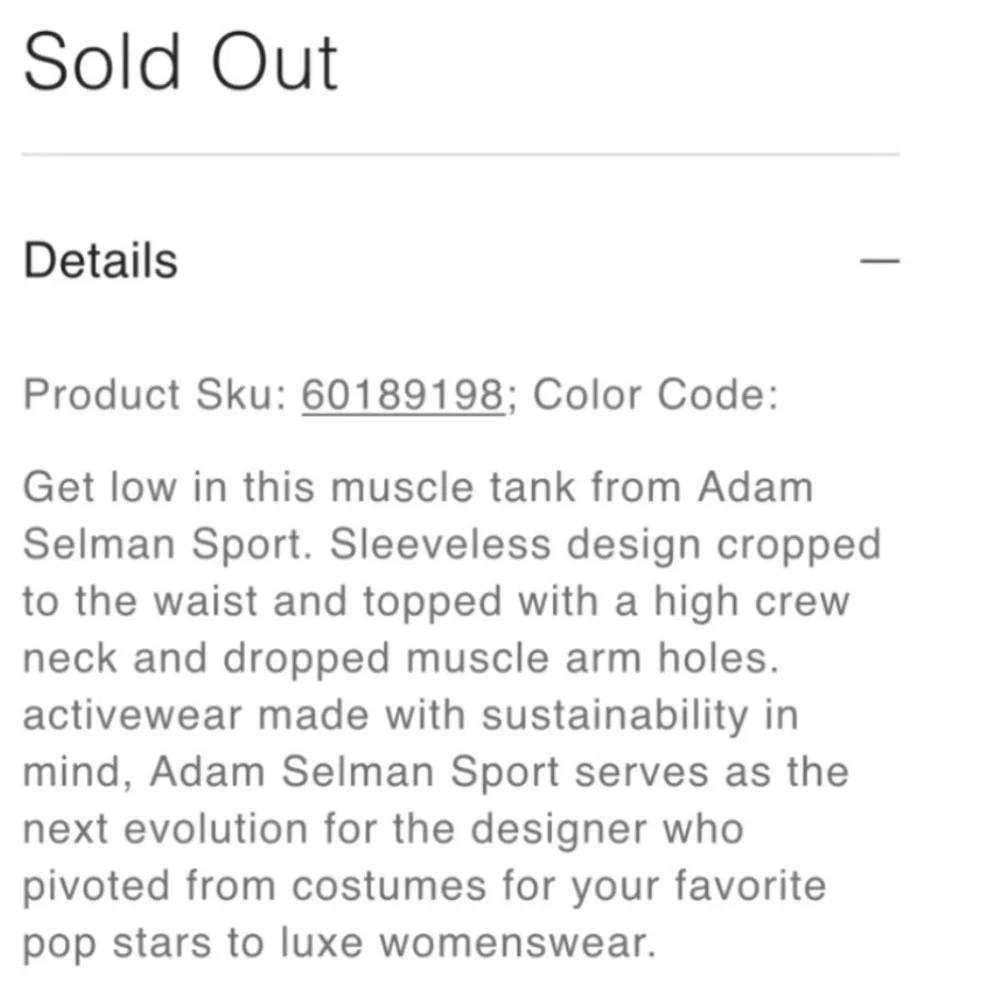Click the horizontal divider under Sold Out
1000x1000 pixels.
460,153
